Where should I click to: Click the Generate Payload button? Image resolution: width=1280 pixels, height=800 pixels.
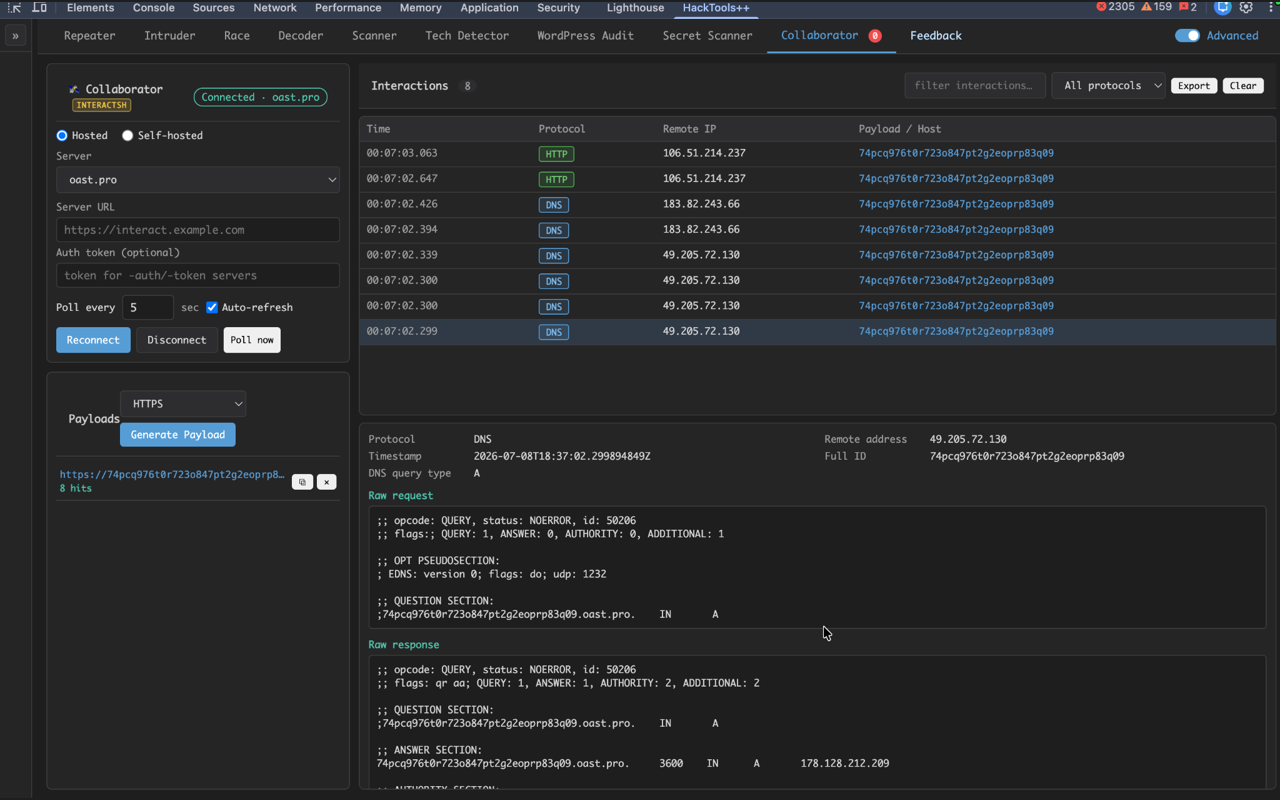(x=178, y=435)
